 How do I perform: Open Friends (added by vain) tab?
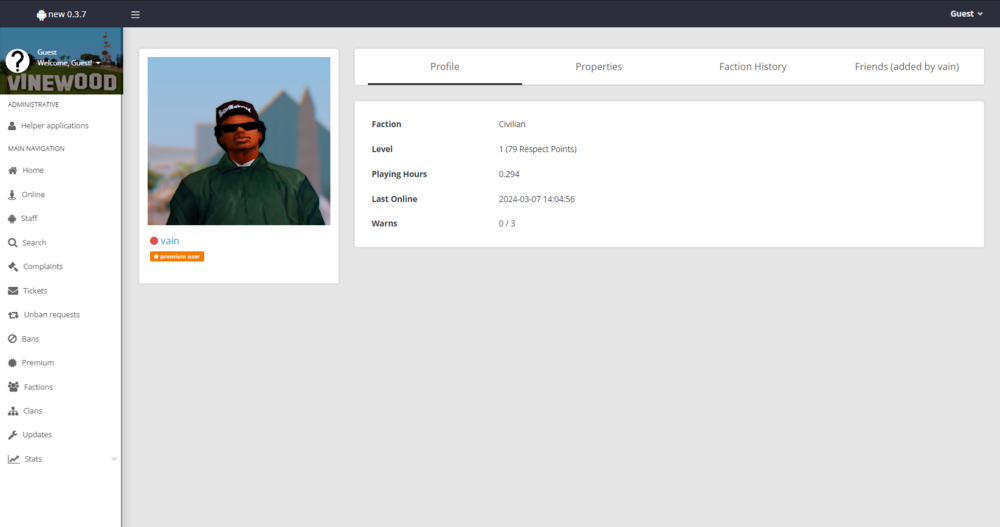point(906,66)
